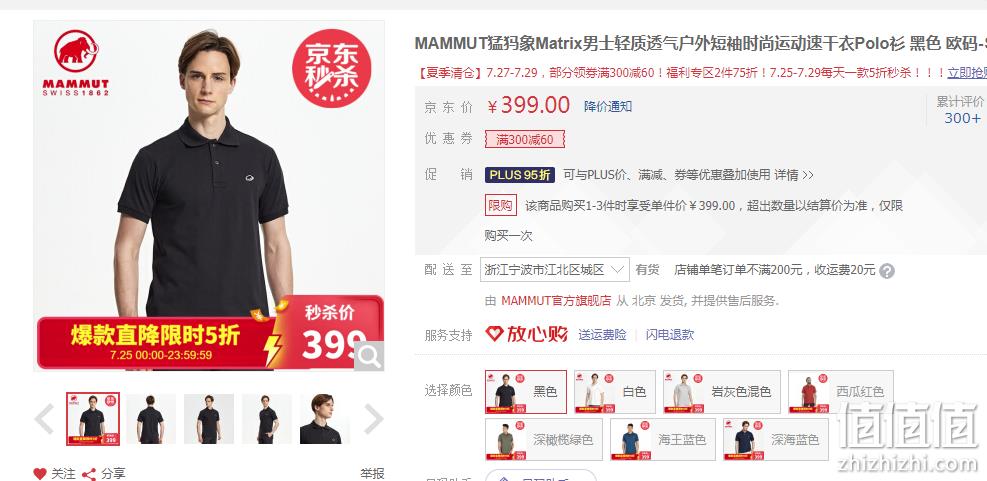
Task: Click the 举报 report link
Action: [372, 473]
